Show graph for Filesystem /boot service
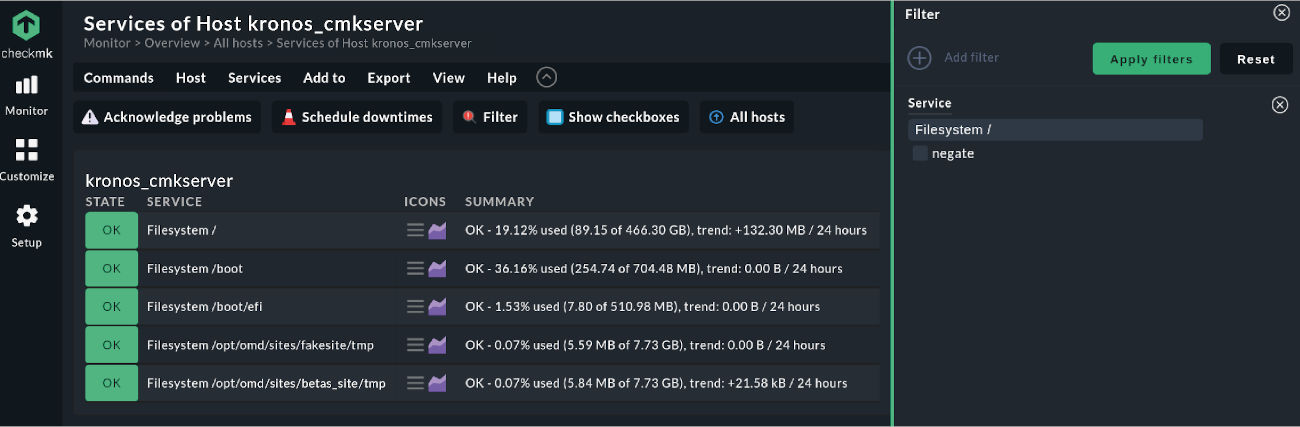This screenshot has width=1300, height=427. [x=437, y=269]
